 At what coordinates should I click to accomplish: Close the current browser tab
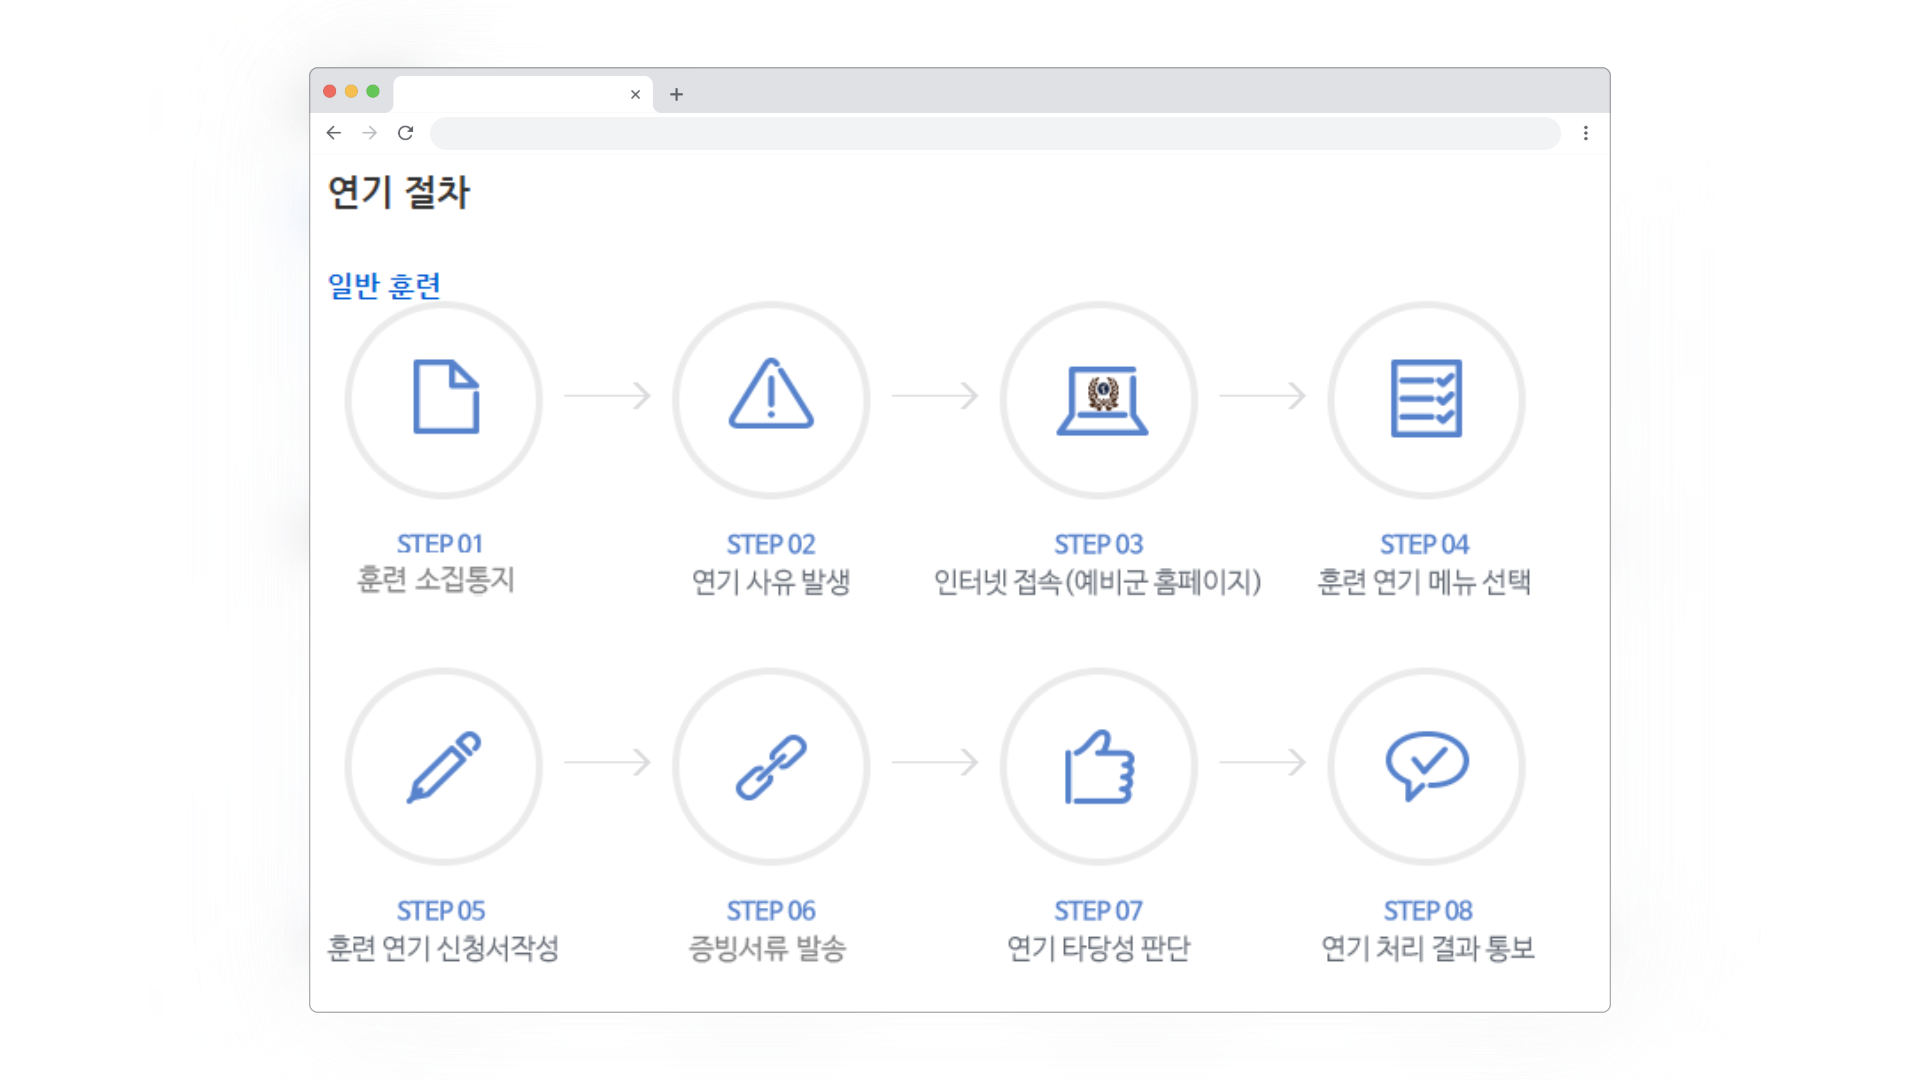(635, 94)
